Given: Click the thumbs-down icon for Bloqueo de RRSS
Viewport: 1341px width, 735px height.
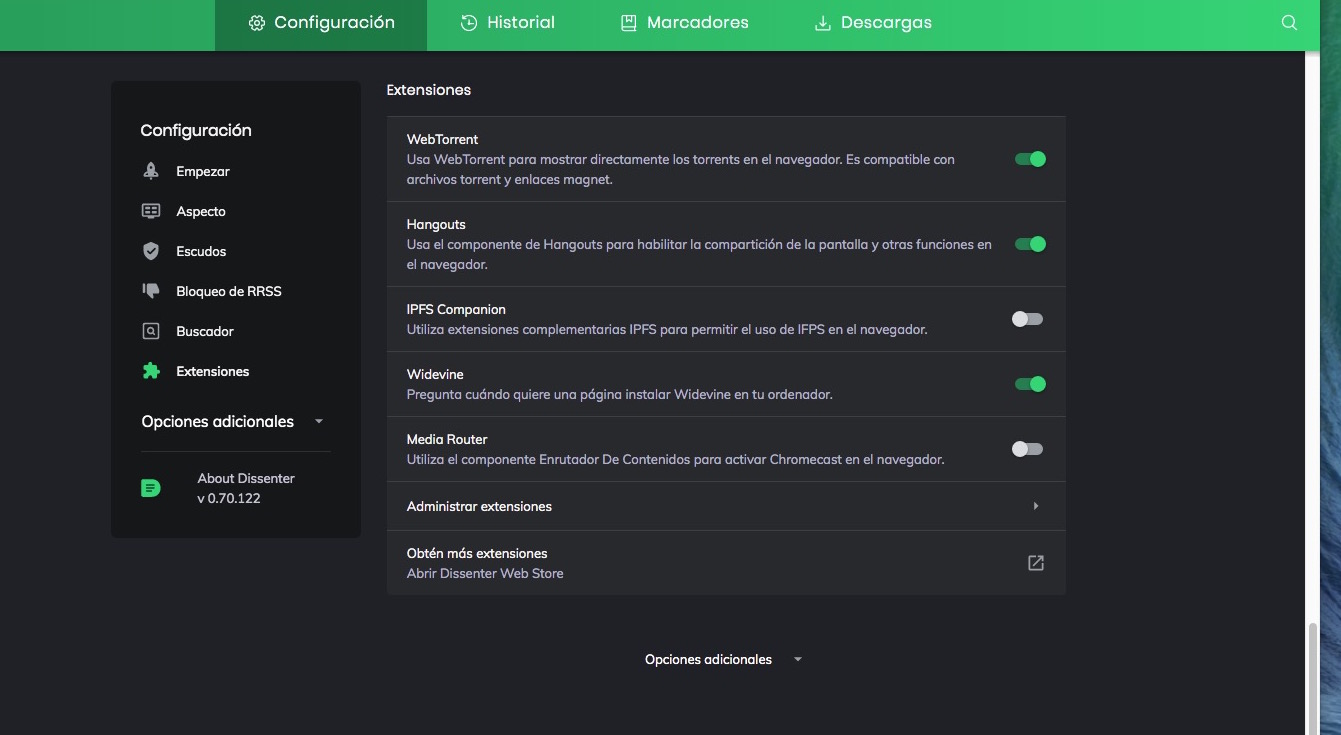Looking at the screenshot, I should pos(151,291).
